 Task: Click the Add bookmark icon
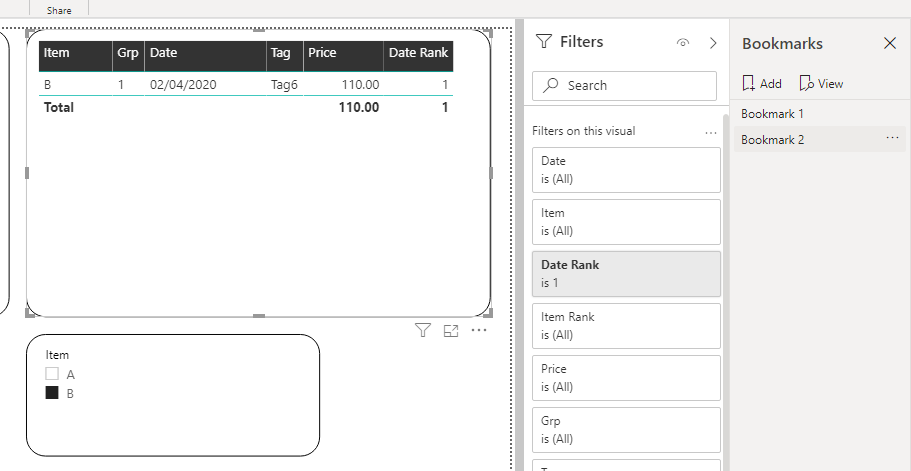point(748,84)
